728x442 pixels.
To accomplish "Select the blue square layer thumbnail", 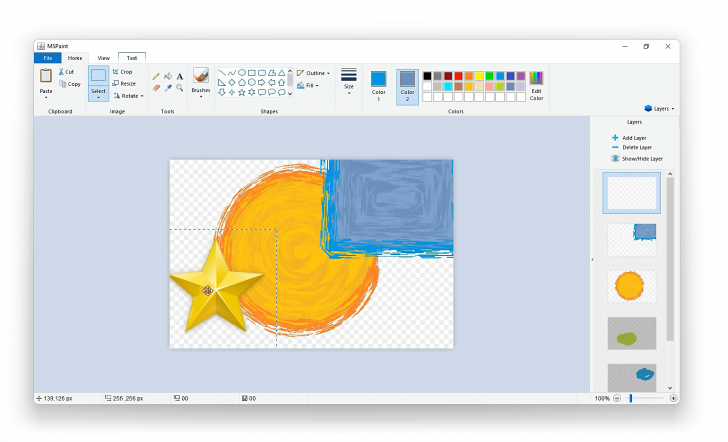I will pyautogui.click(x=631, y=240).
